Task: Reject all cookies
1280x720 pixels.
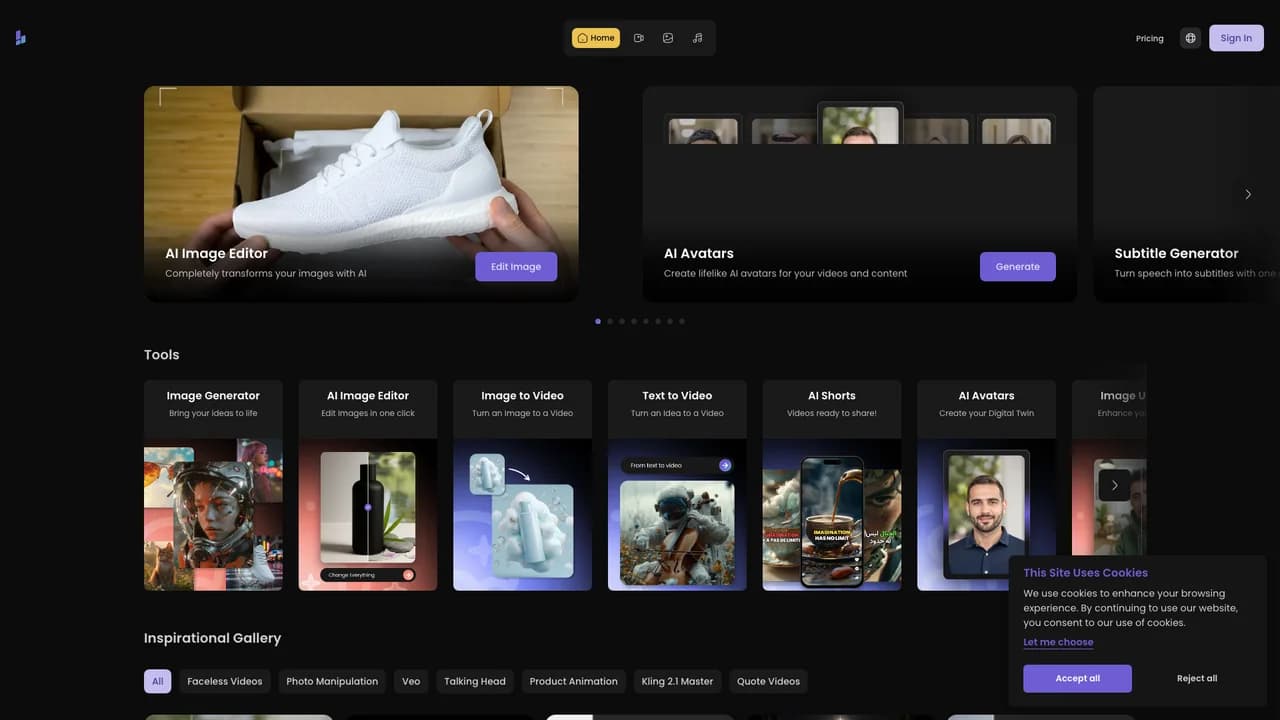Action: 1197,678
